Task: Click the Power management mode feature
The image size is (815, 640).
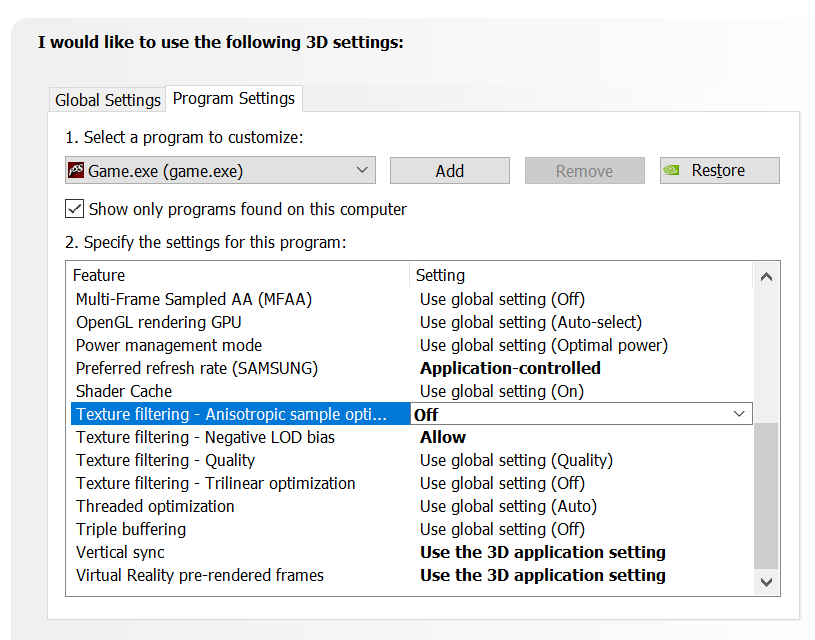Action: pos(169,345)
